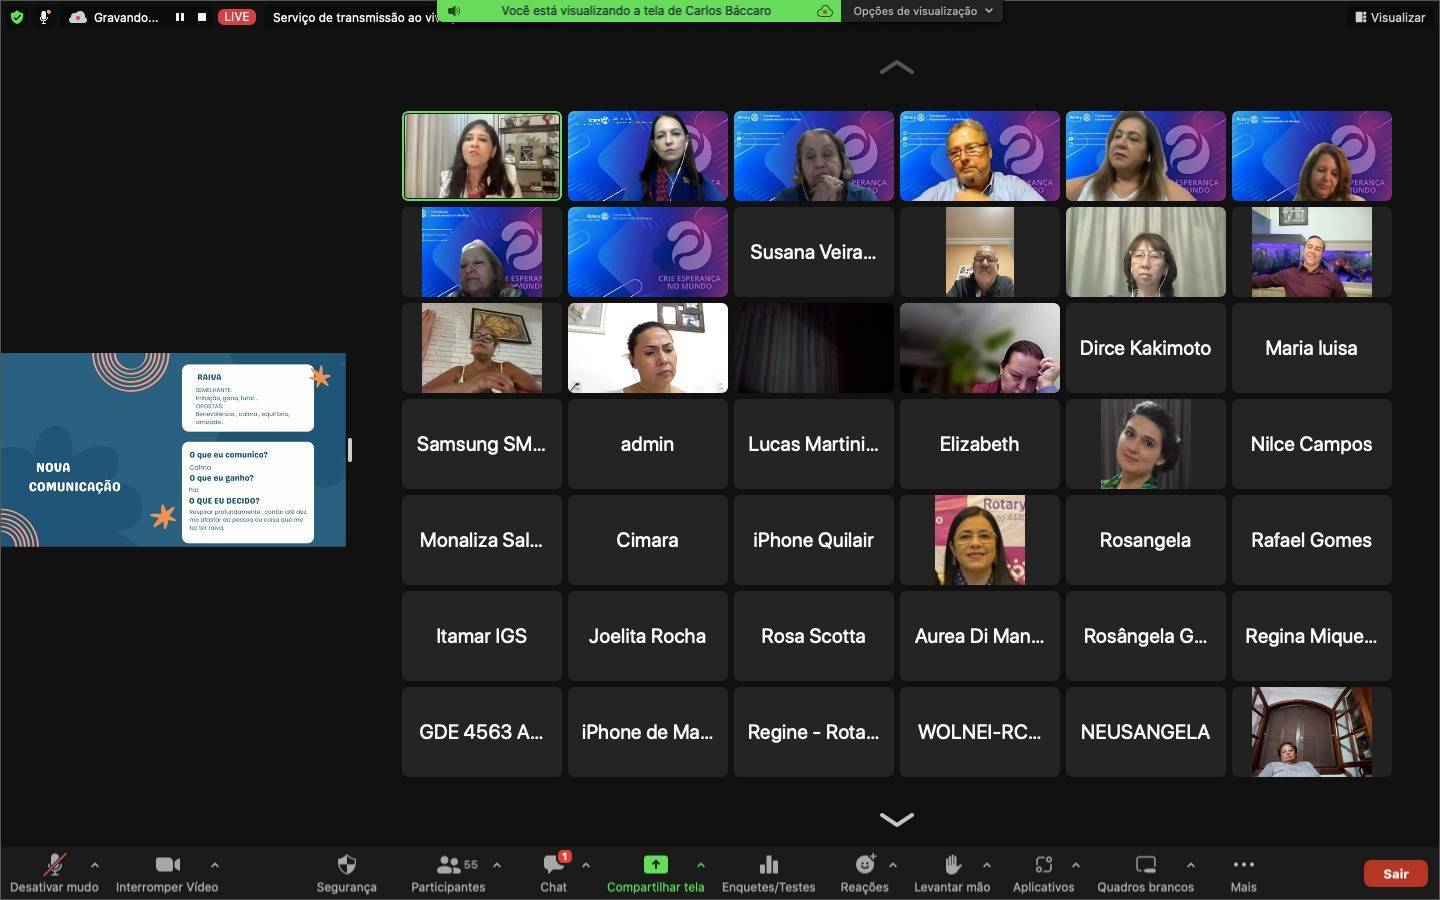Open the Participantes panel
This screenshot has height=900, width=1440.
click(x=448, y=866)
